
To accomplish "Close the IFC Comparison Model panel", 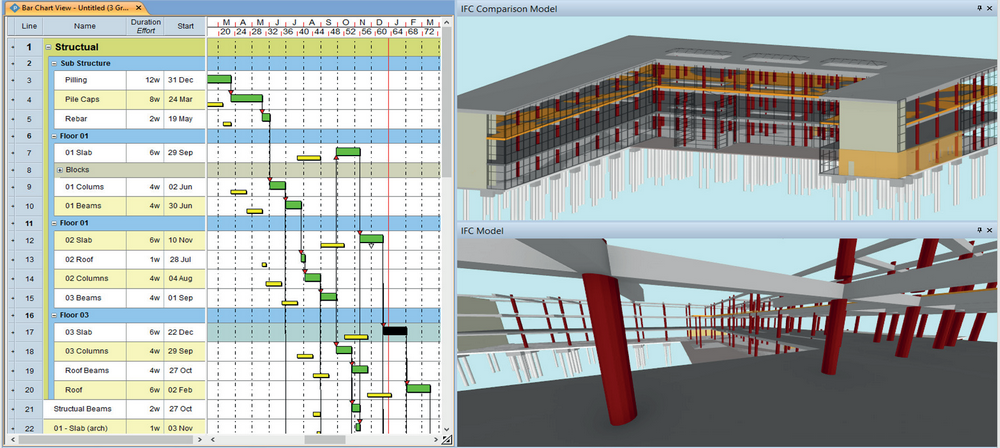I will (x=990, y=8).
